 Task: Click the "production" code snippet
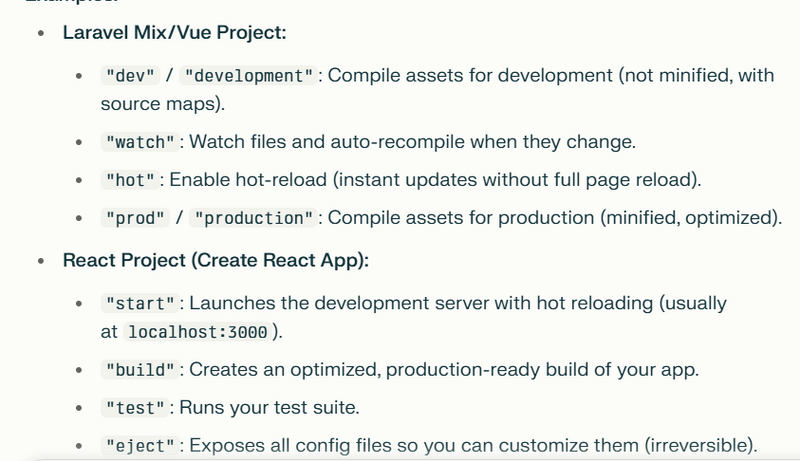(254, 218)
